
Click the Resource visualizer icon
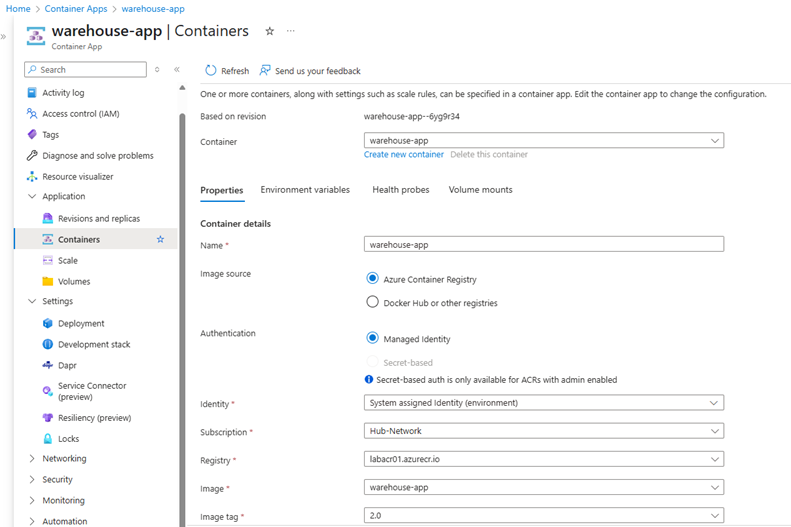32,177
